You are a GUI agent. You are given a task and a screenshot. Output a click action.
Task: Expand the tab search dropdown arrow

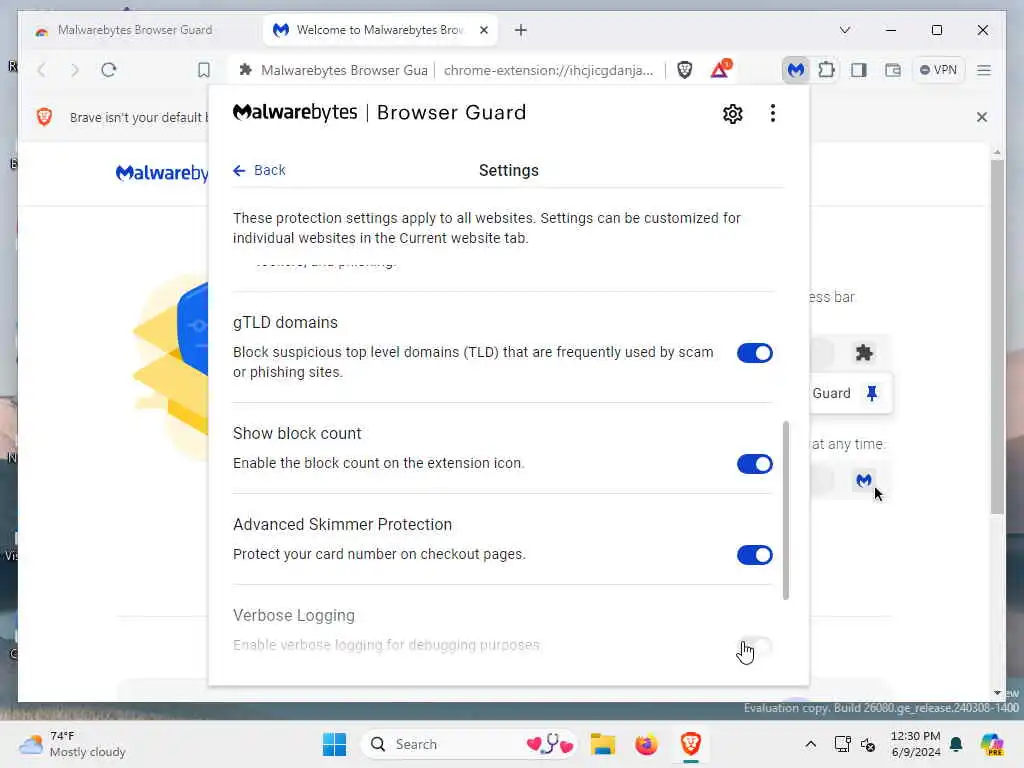click(x=844, y=30)
